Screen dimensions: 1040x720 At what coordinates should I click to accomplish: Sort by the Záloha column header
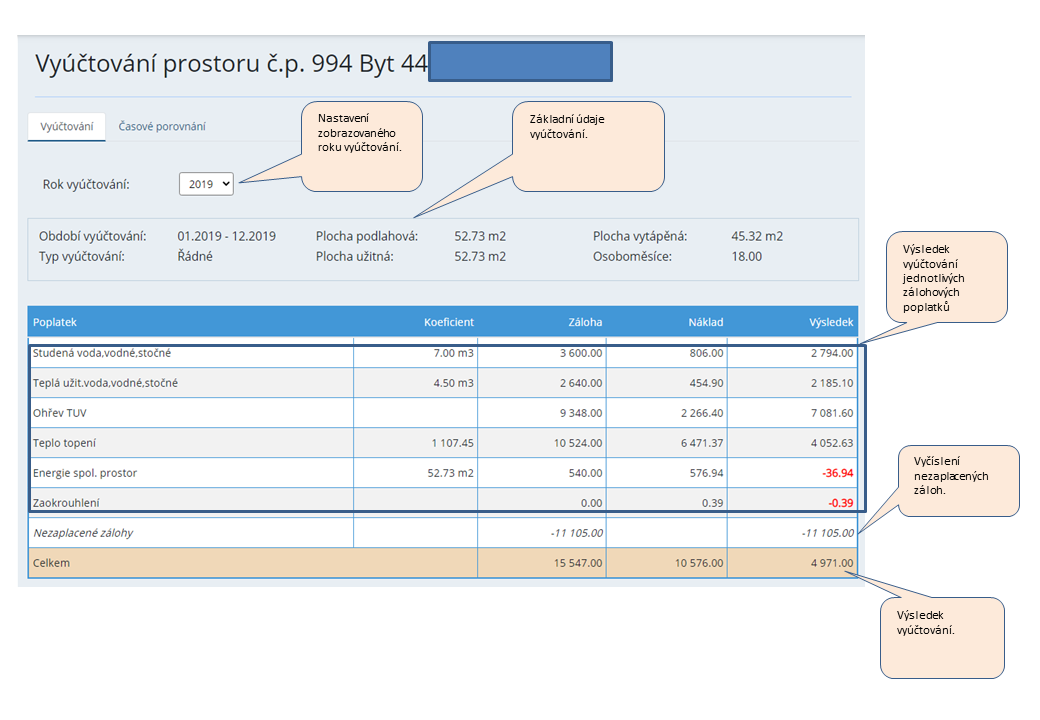[x=583, y=322]
